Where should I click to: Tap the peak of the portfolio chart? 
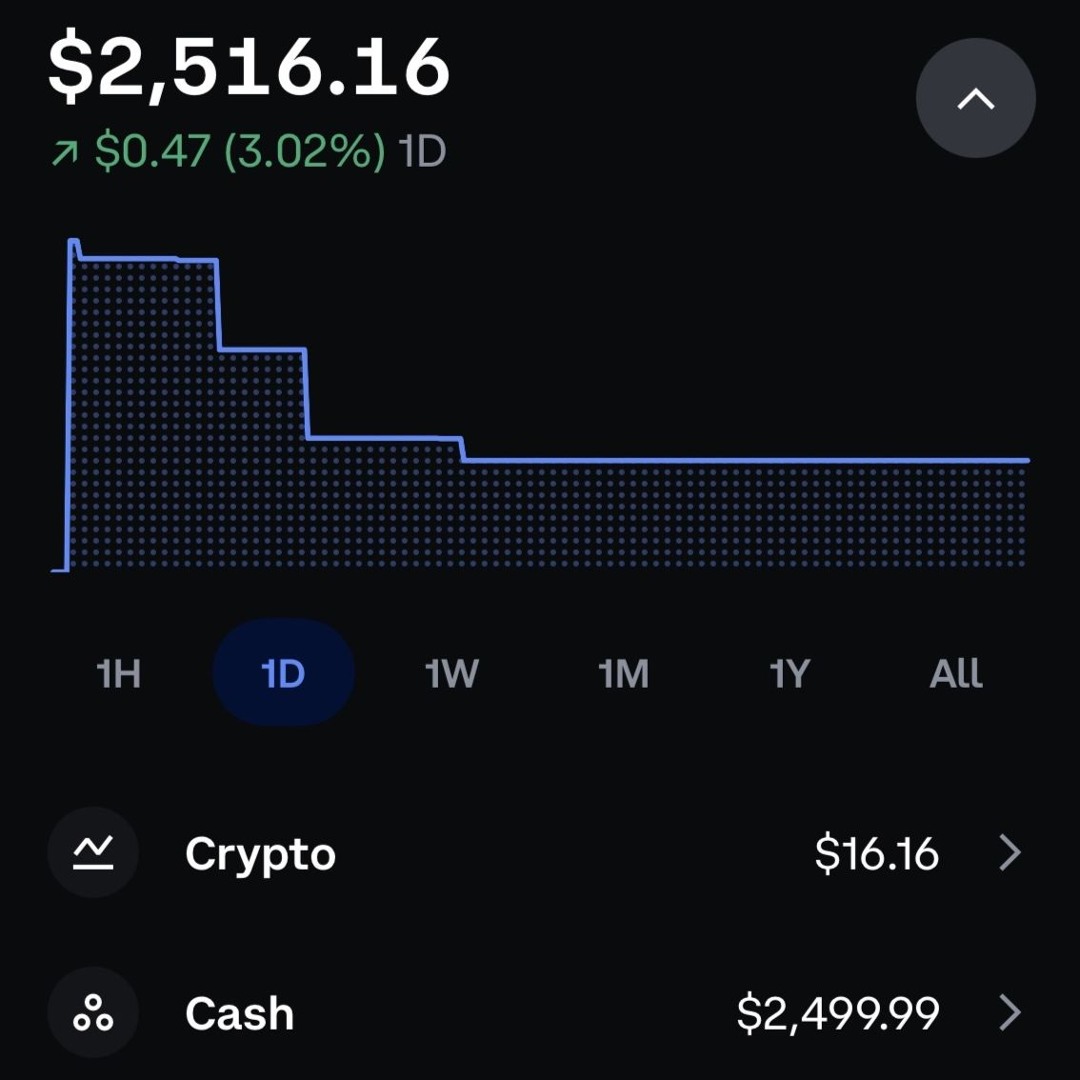[x=74, y=241]
